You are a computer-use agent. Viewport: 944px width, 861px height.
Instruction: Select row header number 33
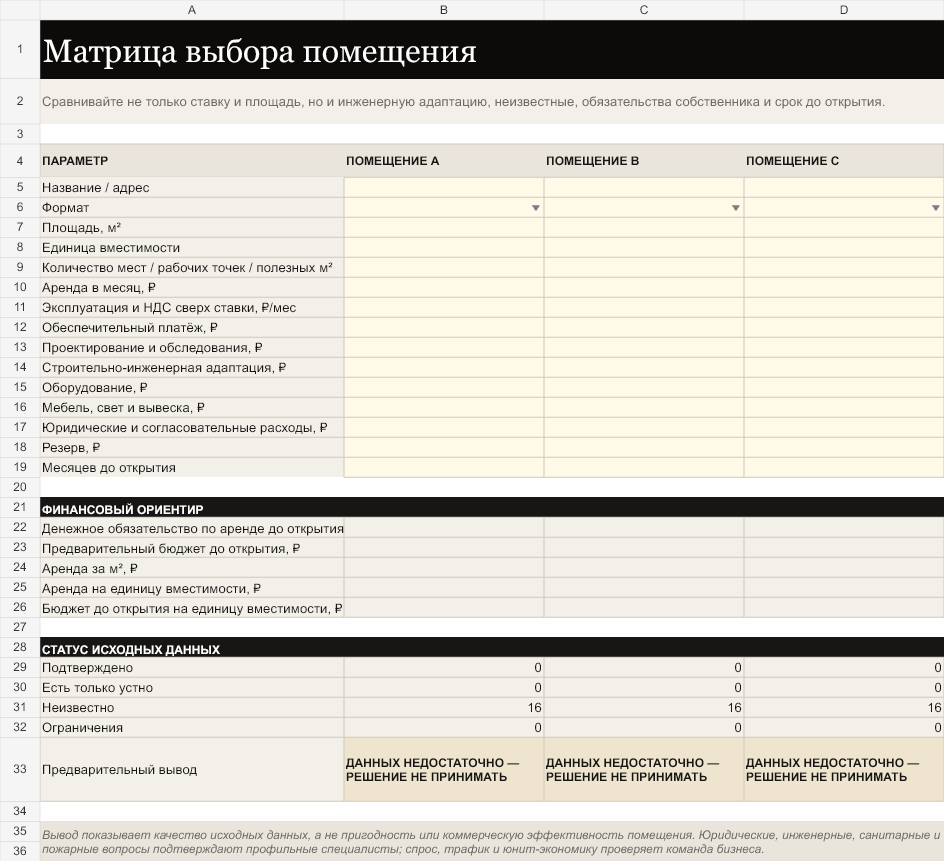pos(20,769)
